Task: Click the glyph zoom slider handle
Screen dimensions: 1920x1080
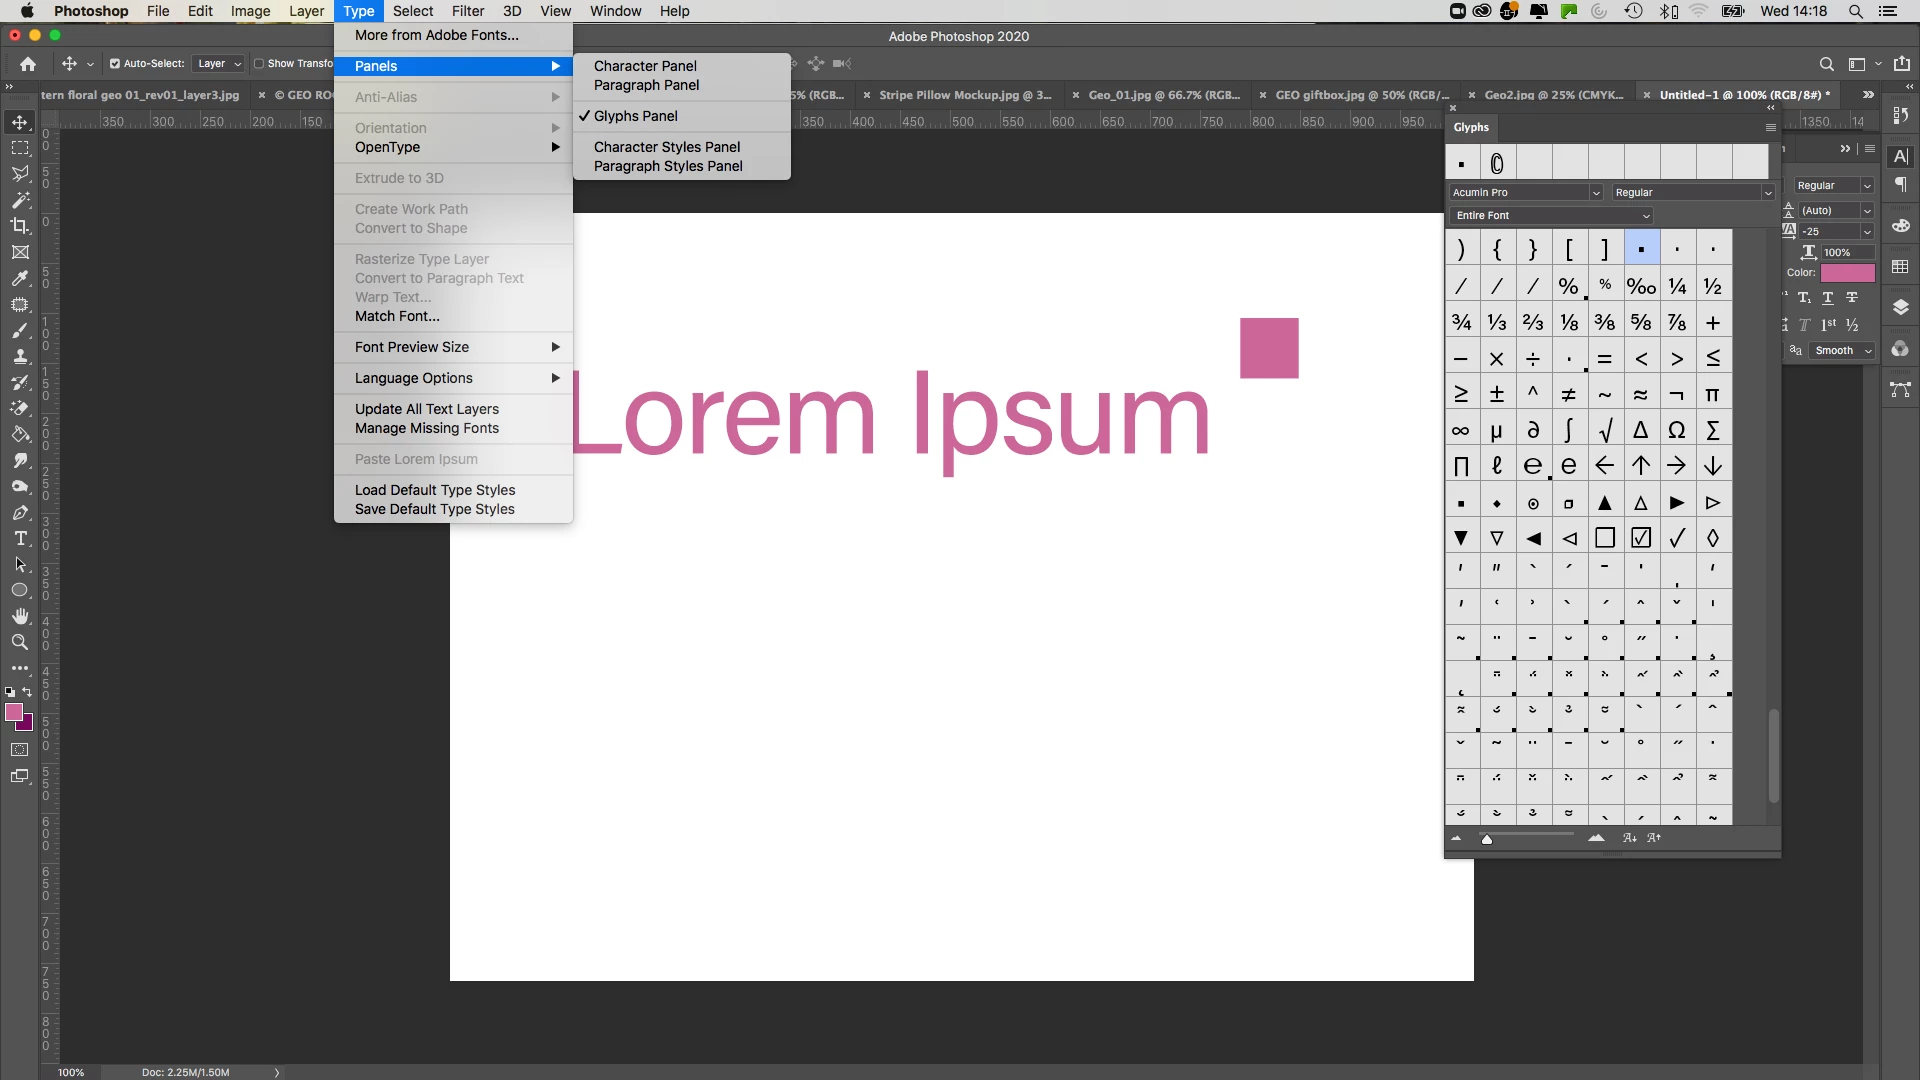Action: (1487, 840)
